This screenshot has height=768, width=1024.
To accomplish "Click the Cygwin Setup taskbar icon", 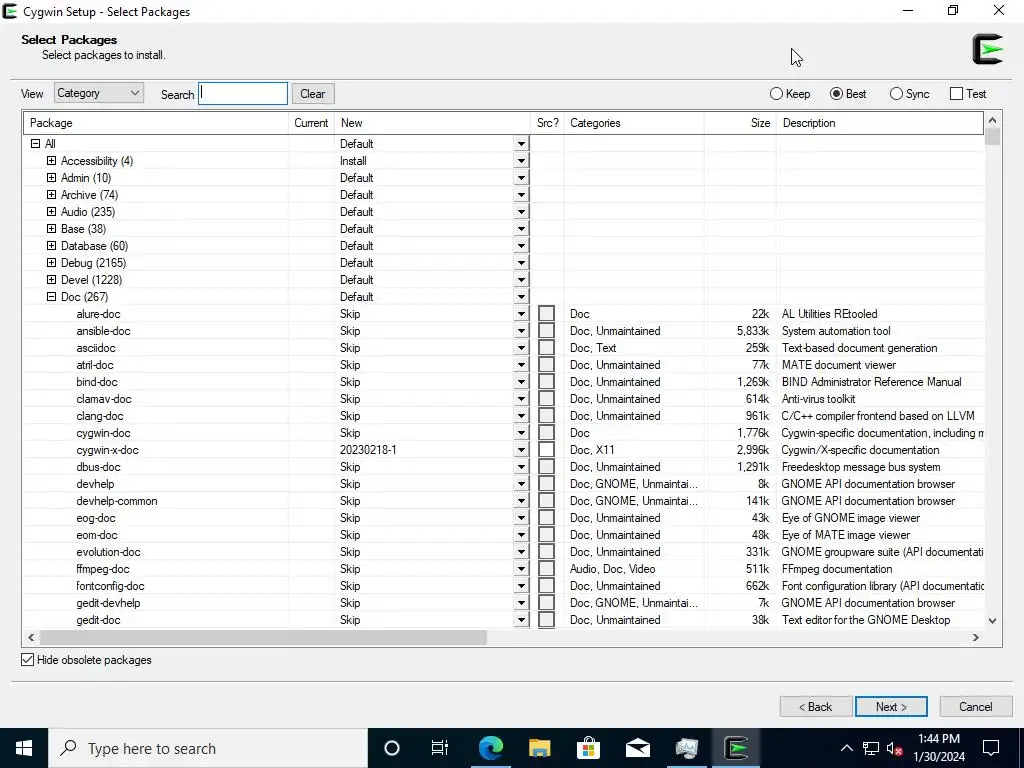I will [735, 748].
